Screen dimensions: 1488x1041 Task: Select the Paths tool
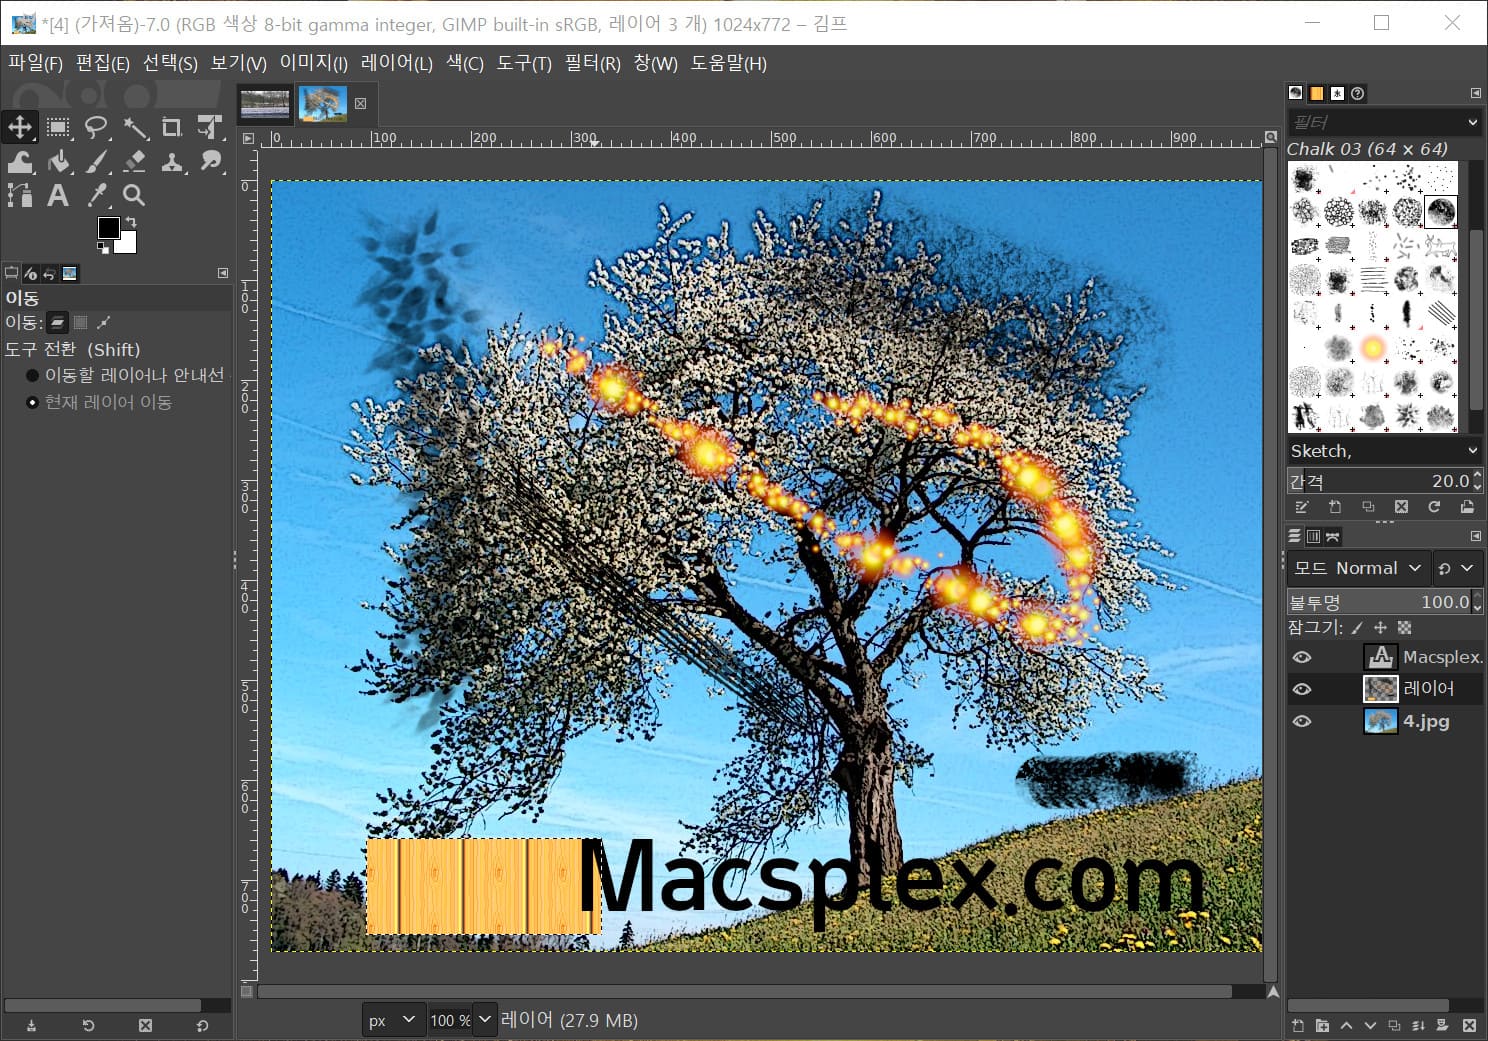20,195
